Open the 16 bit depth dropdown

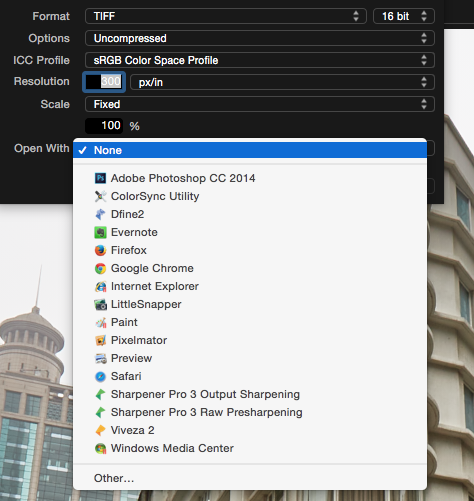click(x=404, y=16)
